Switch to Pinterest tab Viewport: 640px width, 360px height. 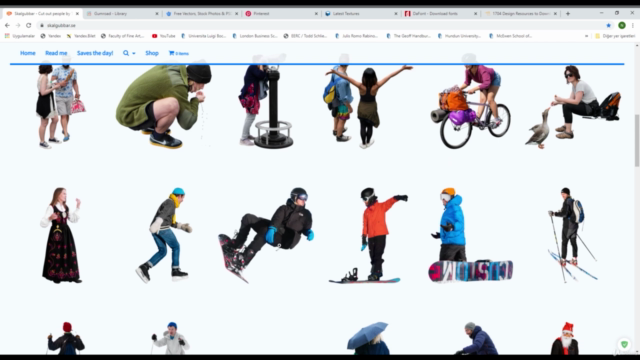coord(281,13)
